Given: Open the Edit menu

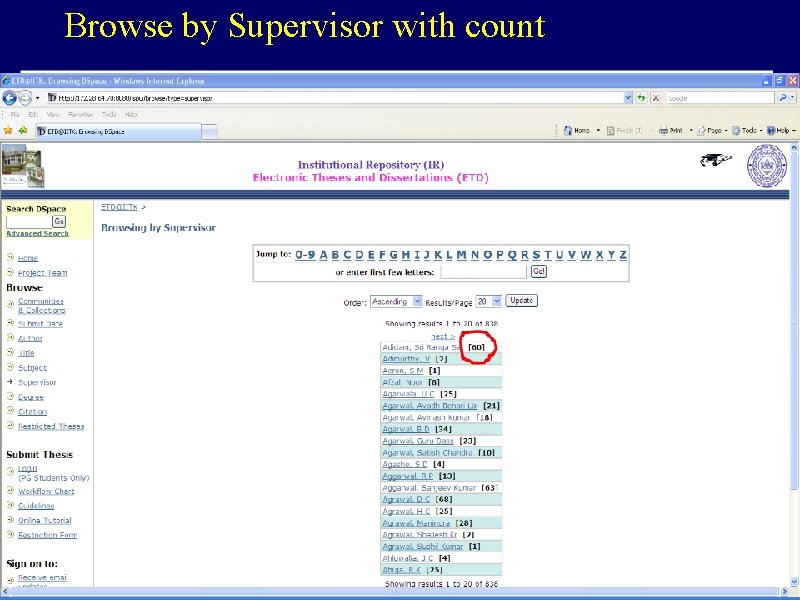Looking at the screenshot, I should 33,114.
